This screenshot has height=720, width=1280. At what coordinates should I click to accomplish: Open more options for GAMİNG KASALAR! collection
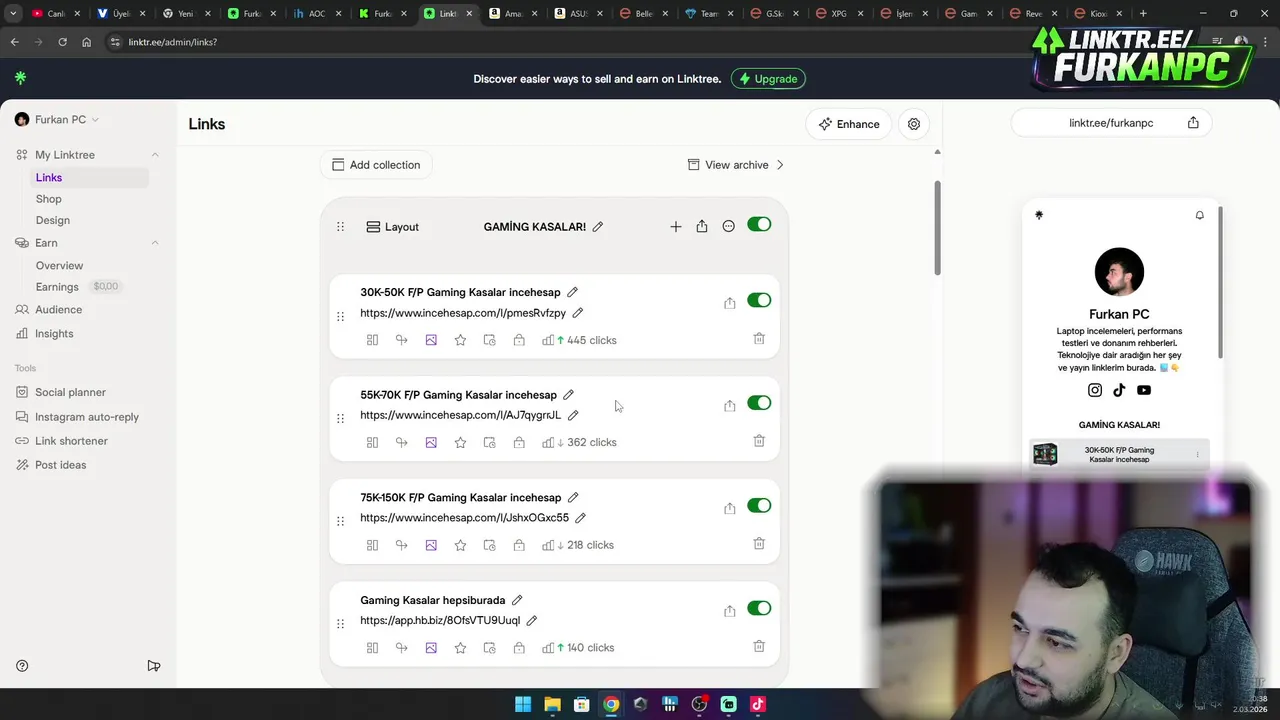(x=729, y=227)
